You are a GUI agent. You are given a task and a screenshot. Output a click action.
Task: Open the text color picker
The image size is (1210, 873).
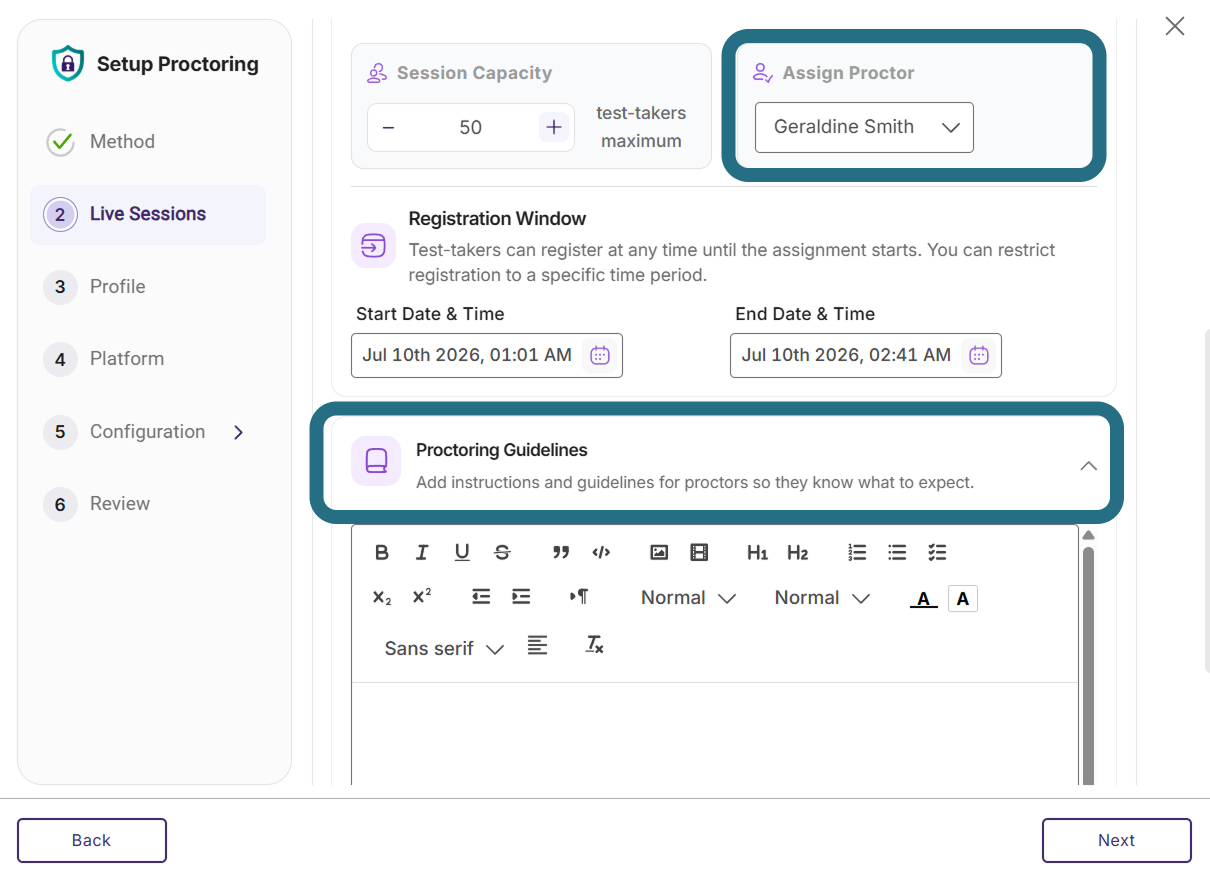923,599
